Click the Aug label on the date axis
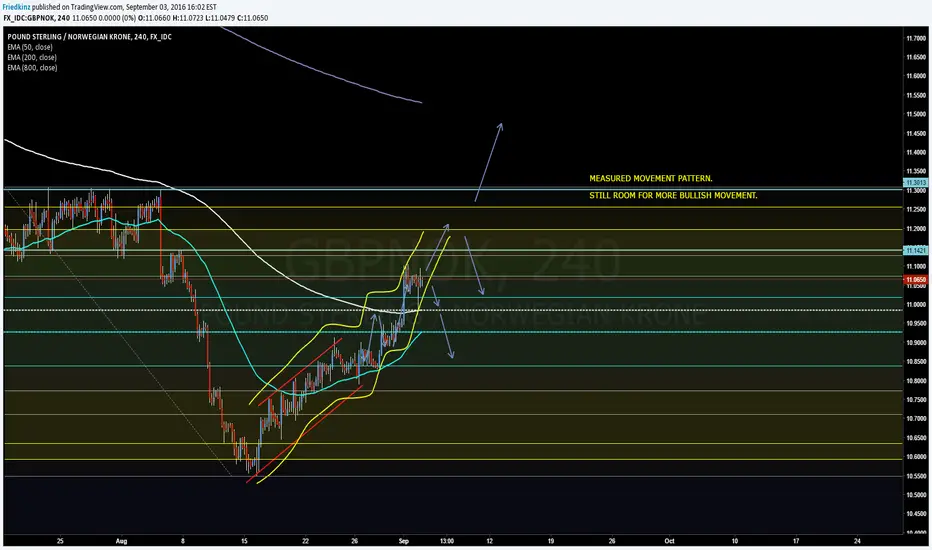Screen dimensions: 932x550 pos(121,541)
